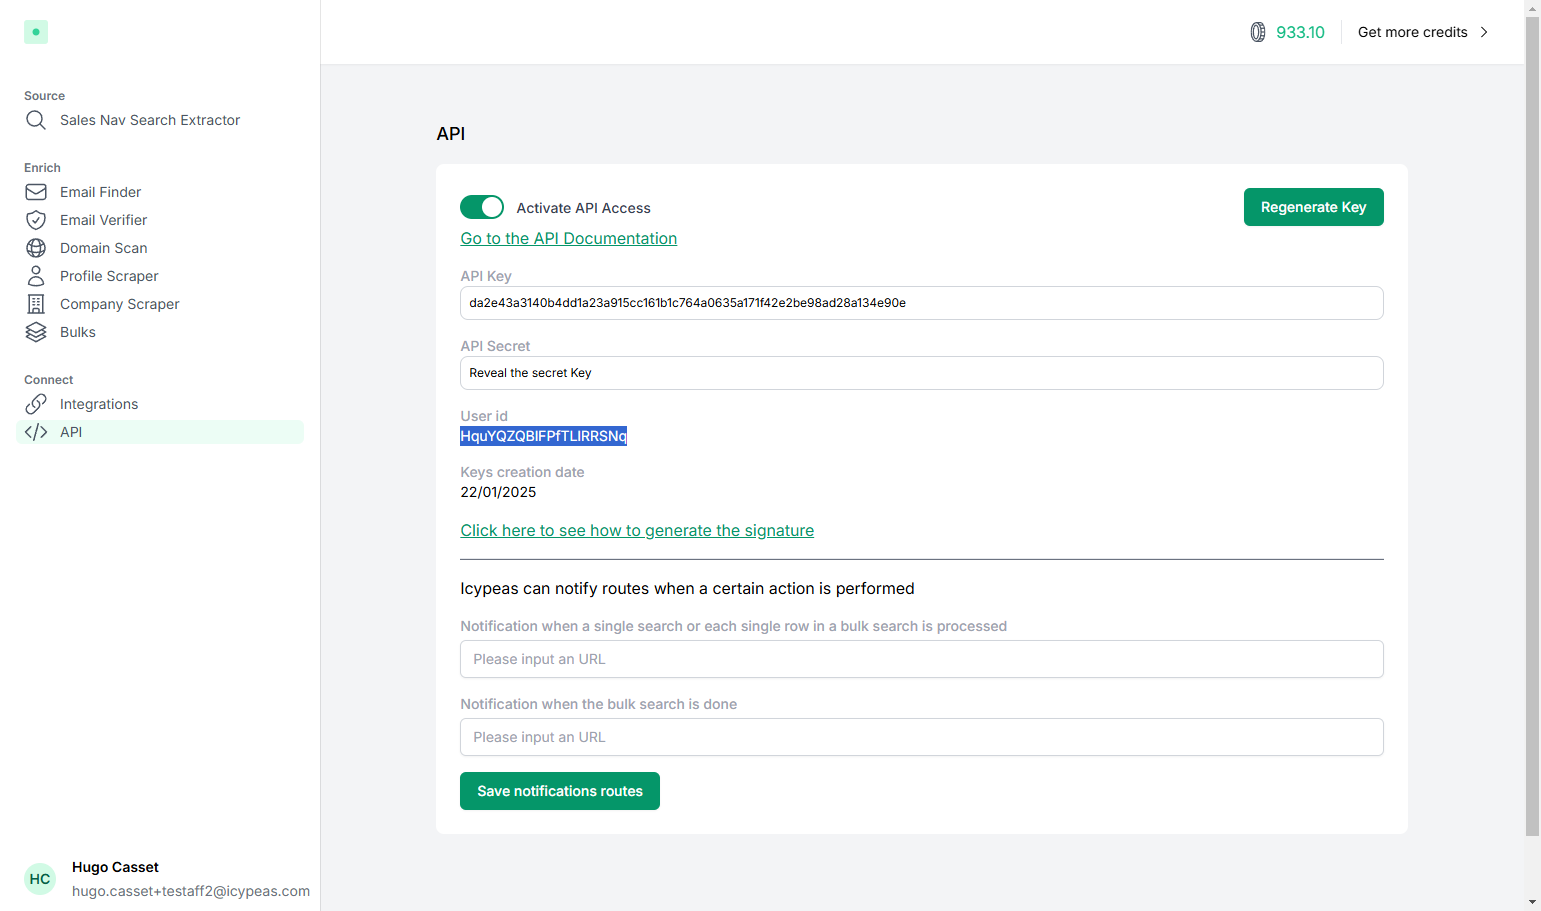This screenshot has width=1541, height=911.
Task: Click the API page heading
Action: click(x=451, y=134)
